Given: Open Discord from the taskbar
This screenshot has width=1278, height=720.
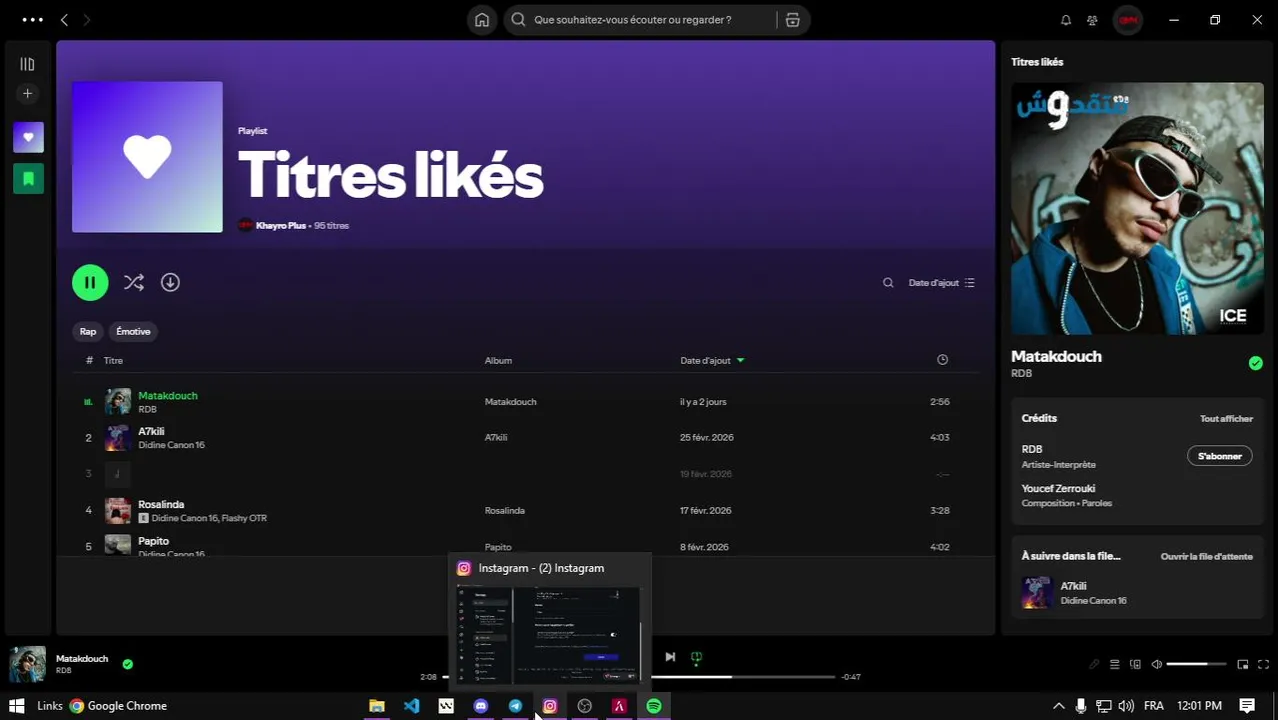Looking at the screenshot, I should pos(481,706).
